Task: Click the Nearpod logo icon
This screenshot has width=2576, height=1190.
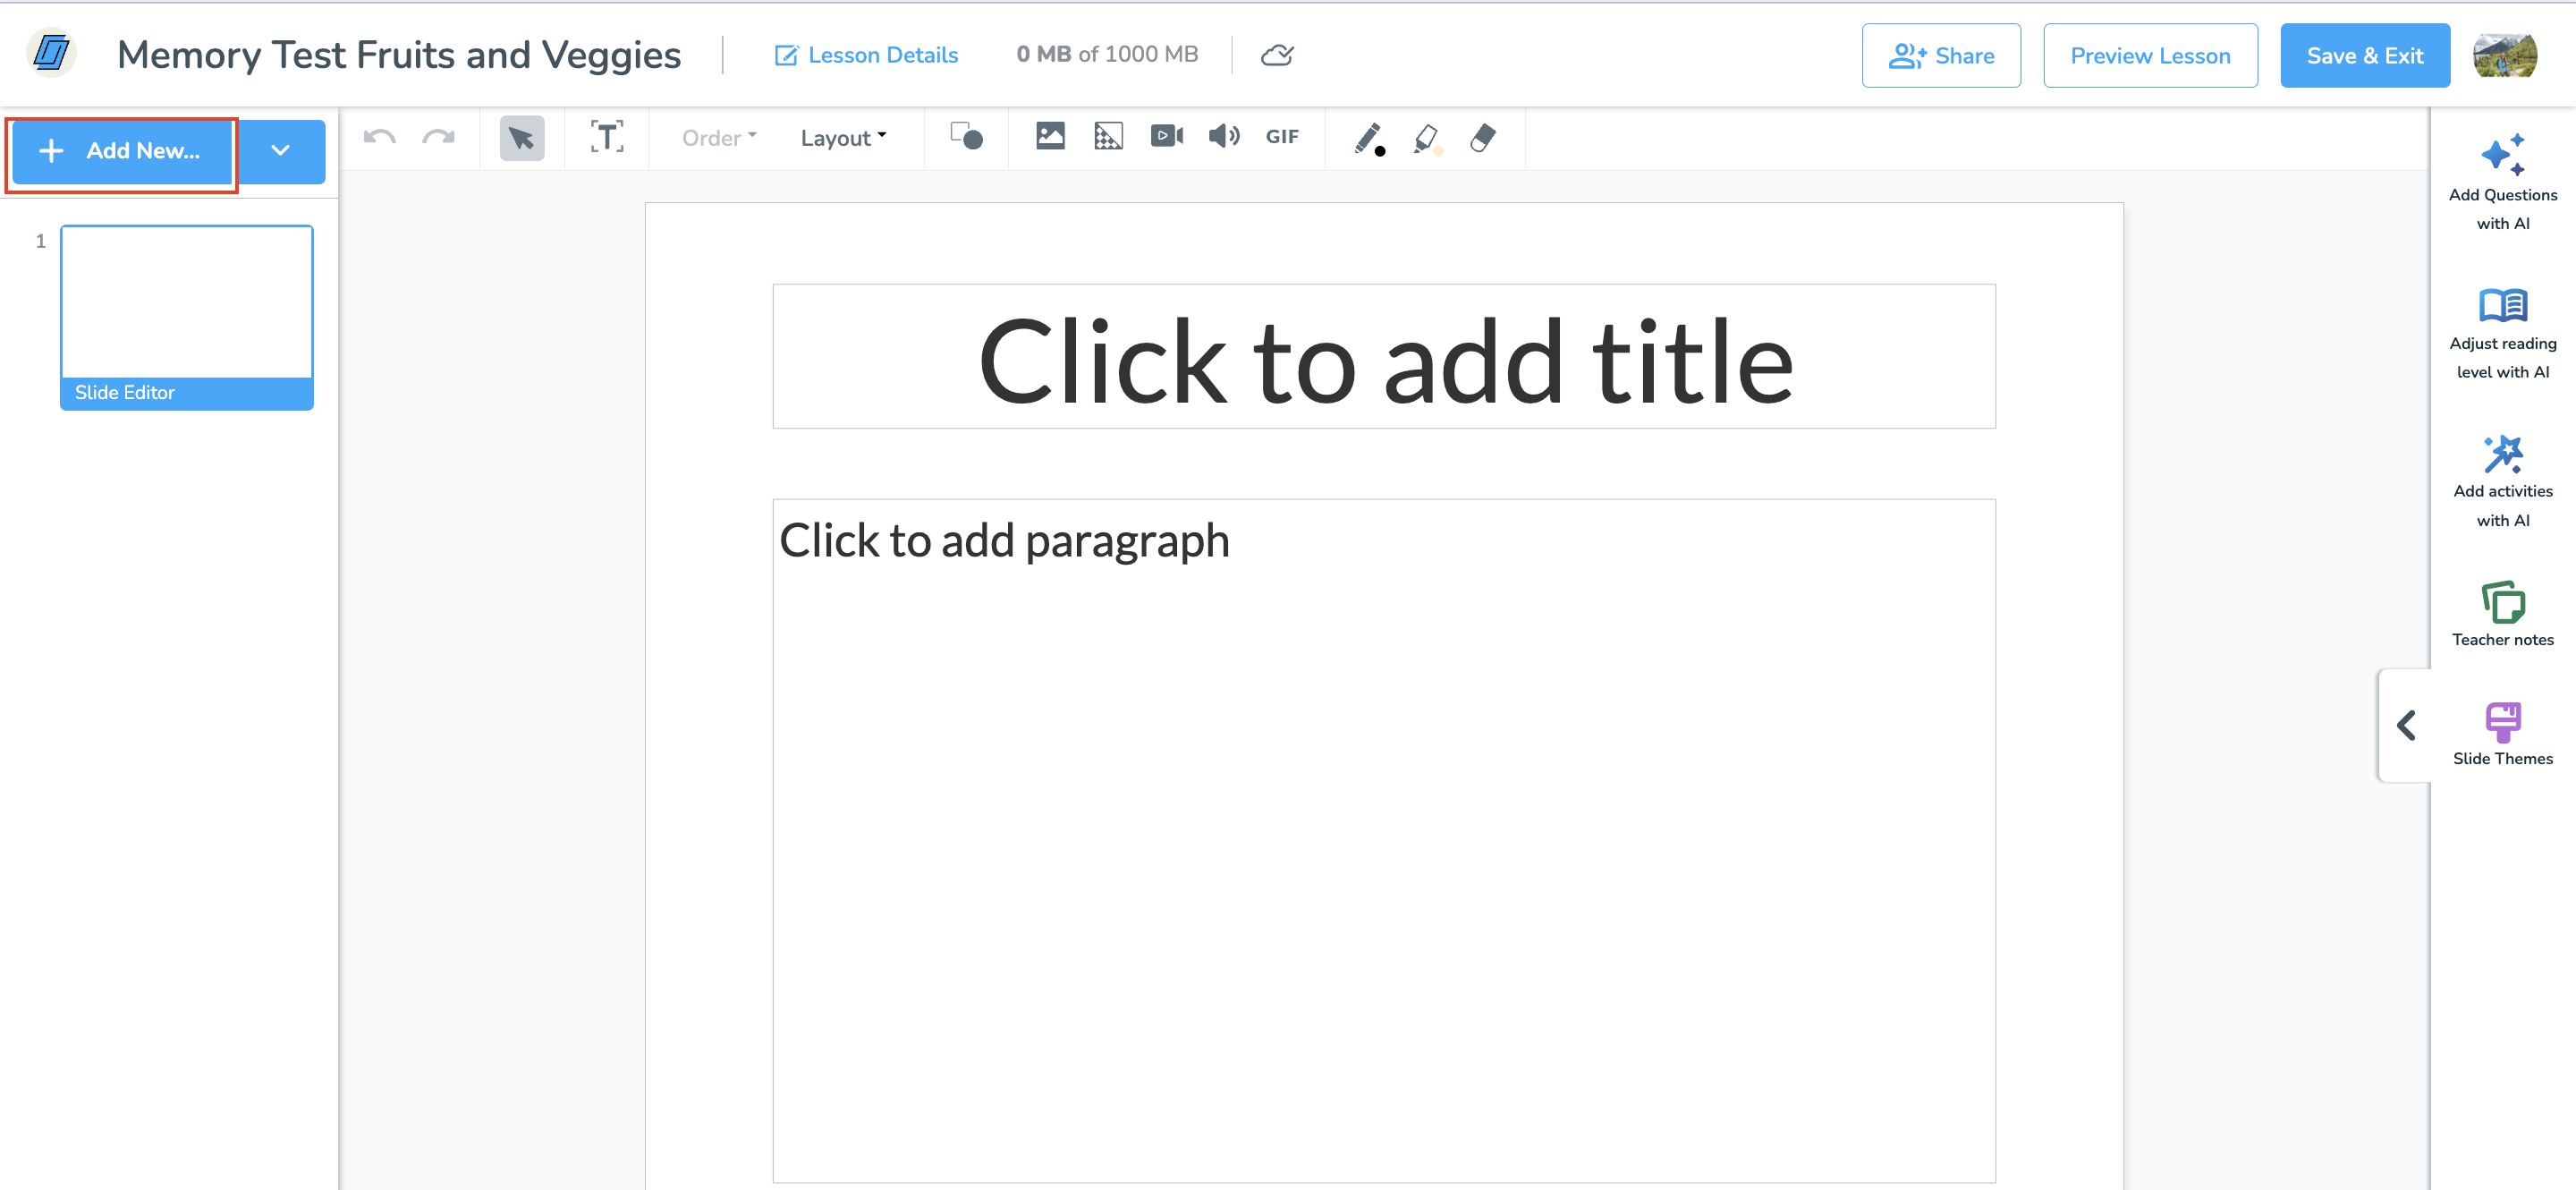Action: (x=51, y=53)
